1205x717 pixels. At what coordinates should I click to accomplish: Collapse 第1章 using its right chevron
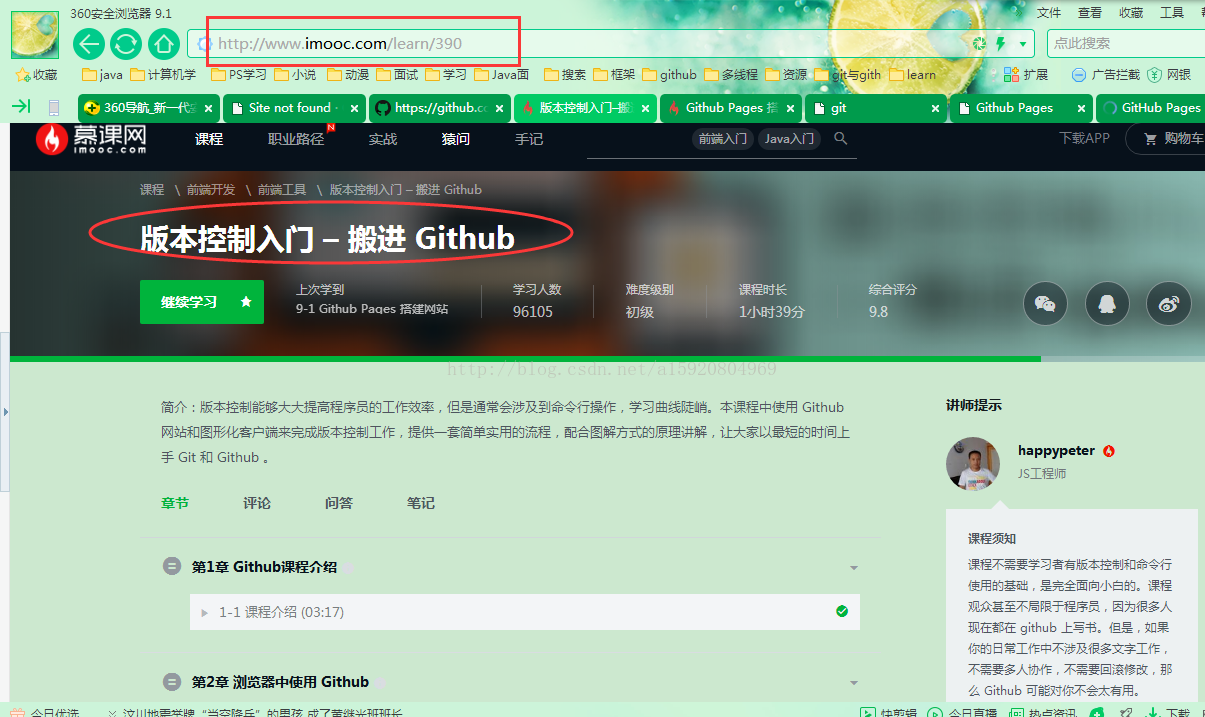click(854, 568)
